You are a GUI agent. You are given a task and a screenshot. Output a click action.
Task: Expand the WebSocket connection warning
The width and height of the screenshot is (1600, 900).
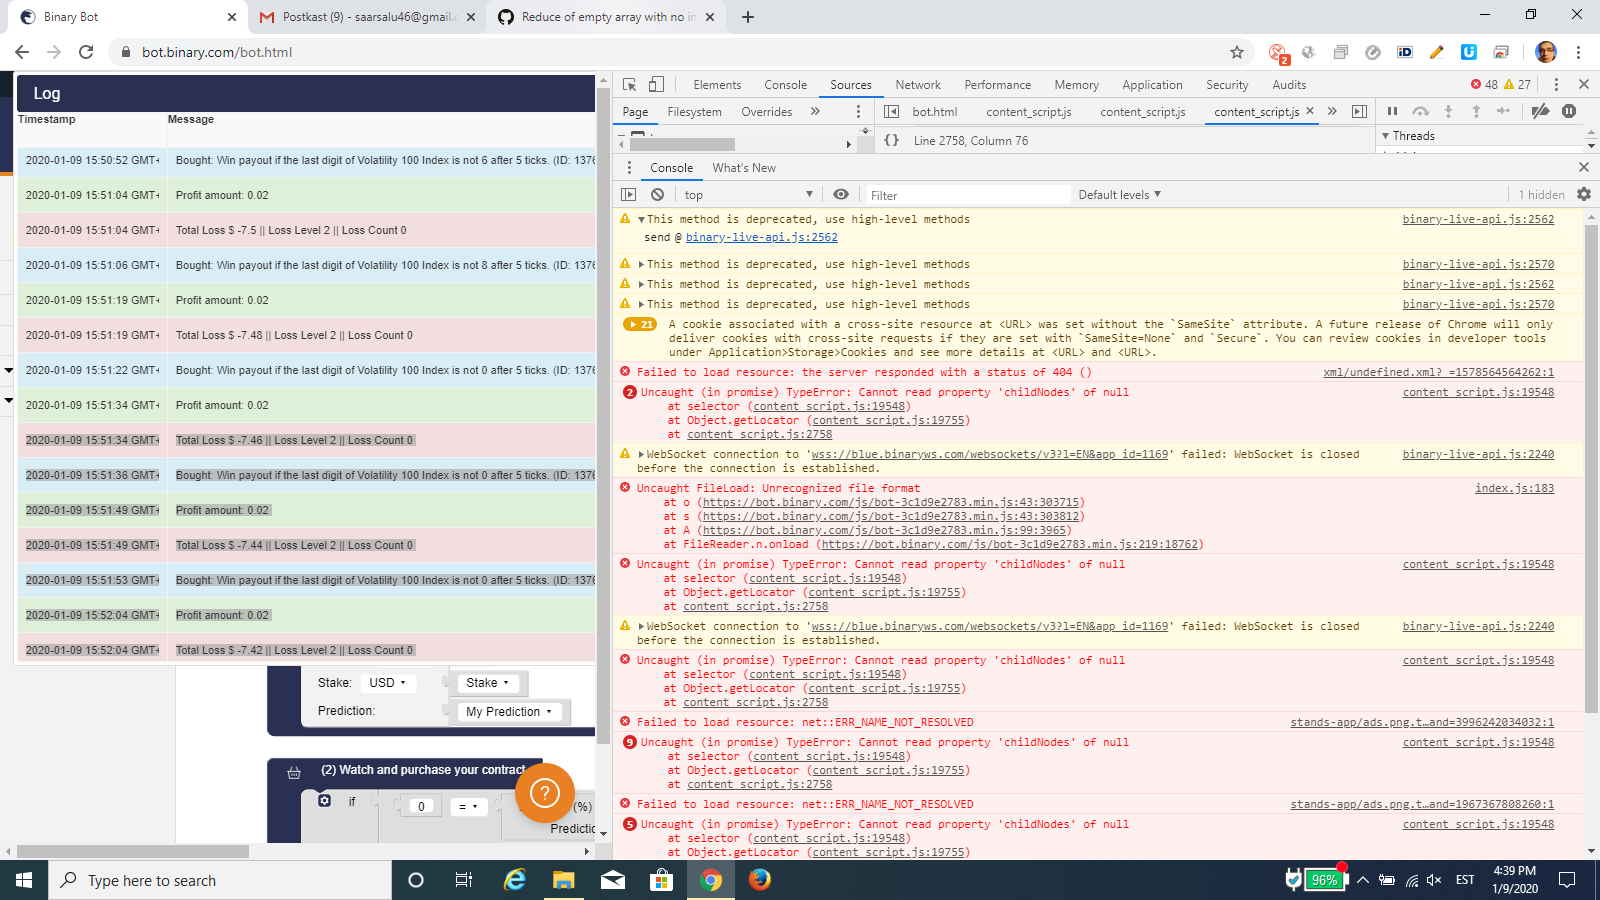pos(641,453)
